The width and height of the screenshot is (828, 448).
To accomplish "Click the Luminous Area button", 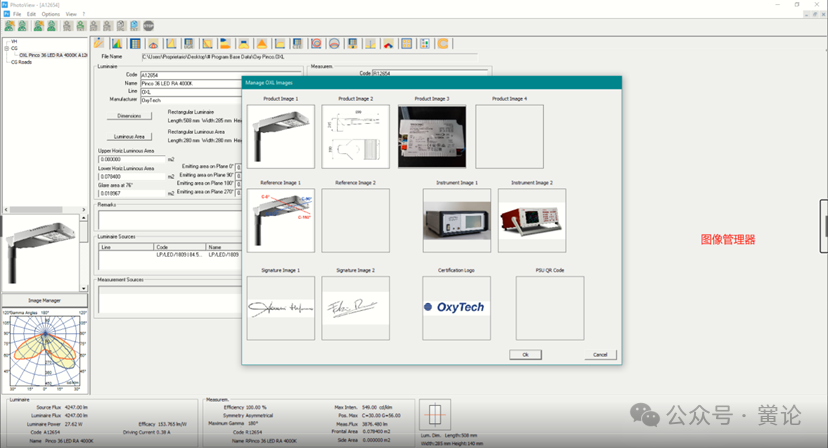I will 129,136.
